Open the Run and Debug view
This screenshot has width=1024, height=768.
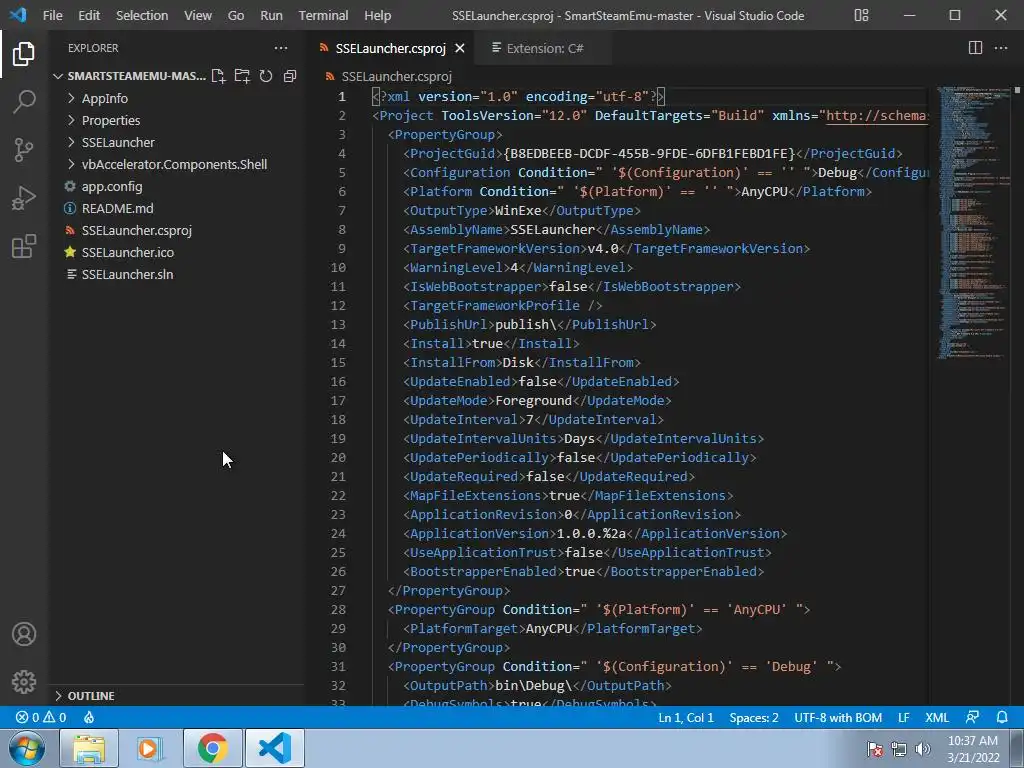coord(24,198)
